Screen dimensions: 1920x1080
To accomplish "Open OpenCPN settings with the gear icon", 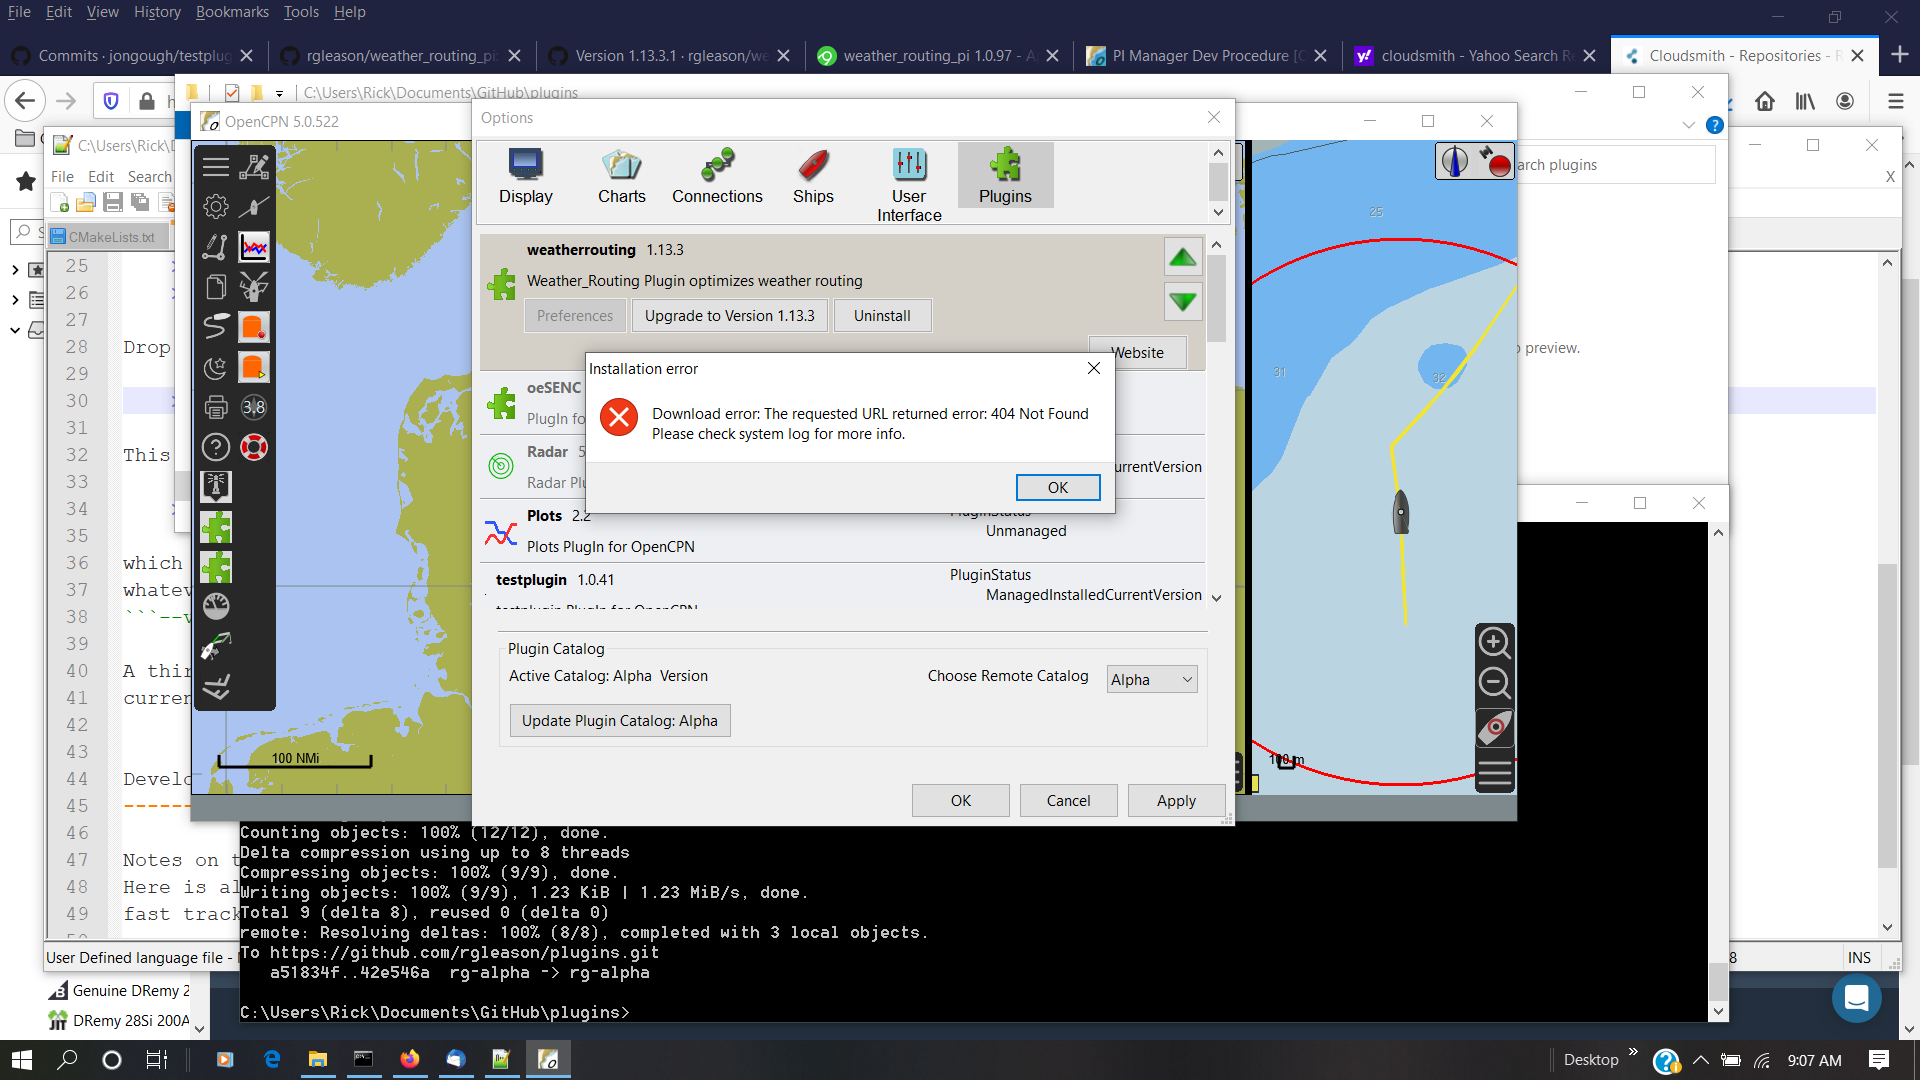I will point(215,207).
